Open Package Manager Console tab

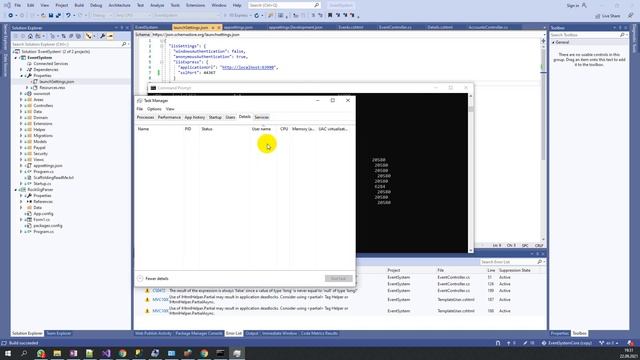coord(199,333)
